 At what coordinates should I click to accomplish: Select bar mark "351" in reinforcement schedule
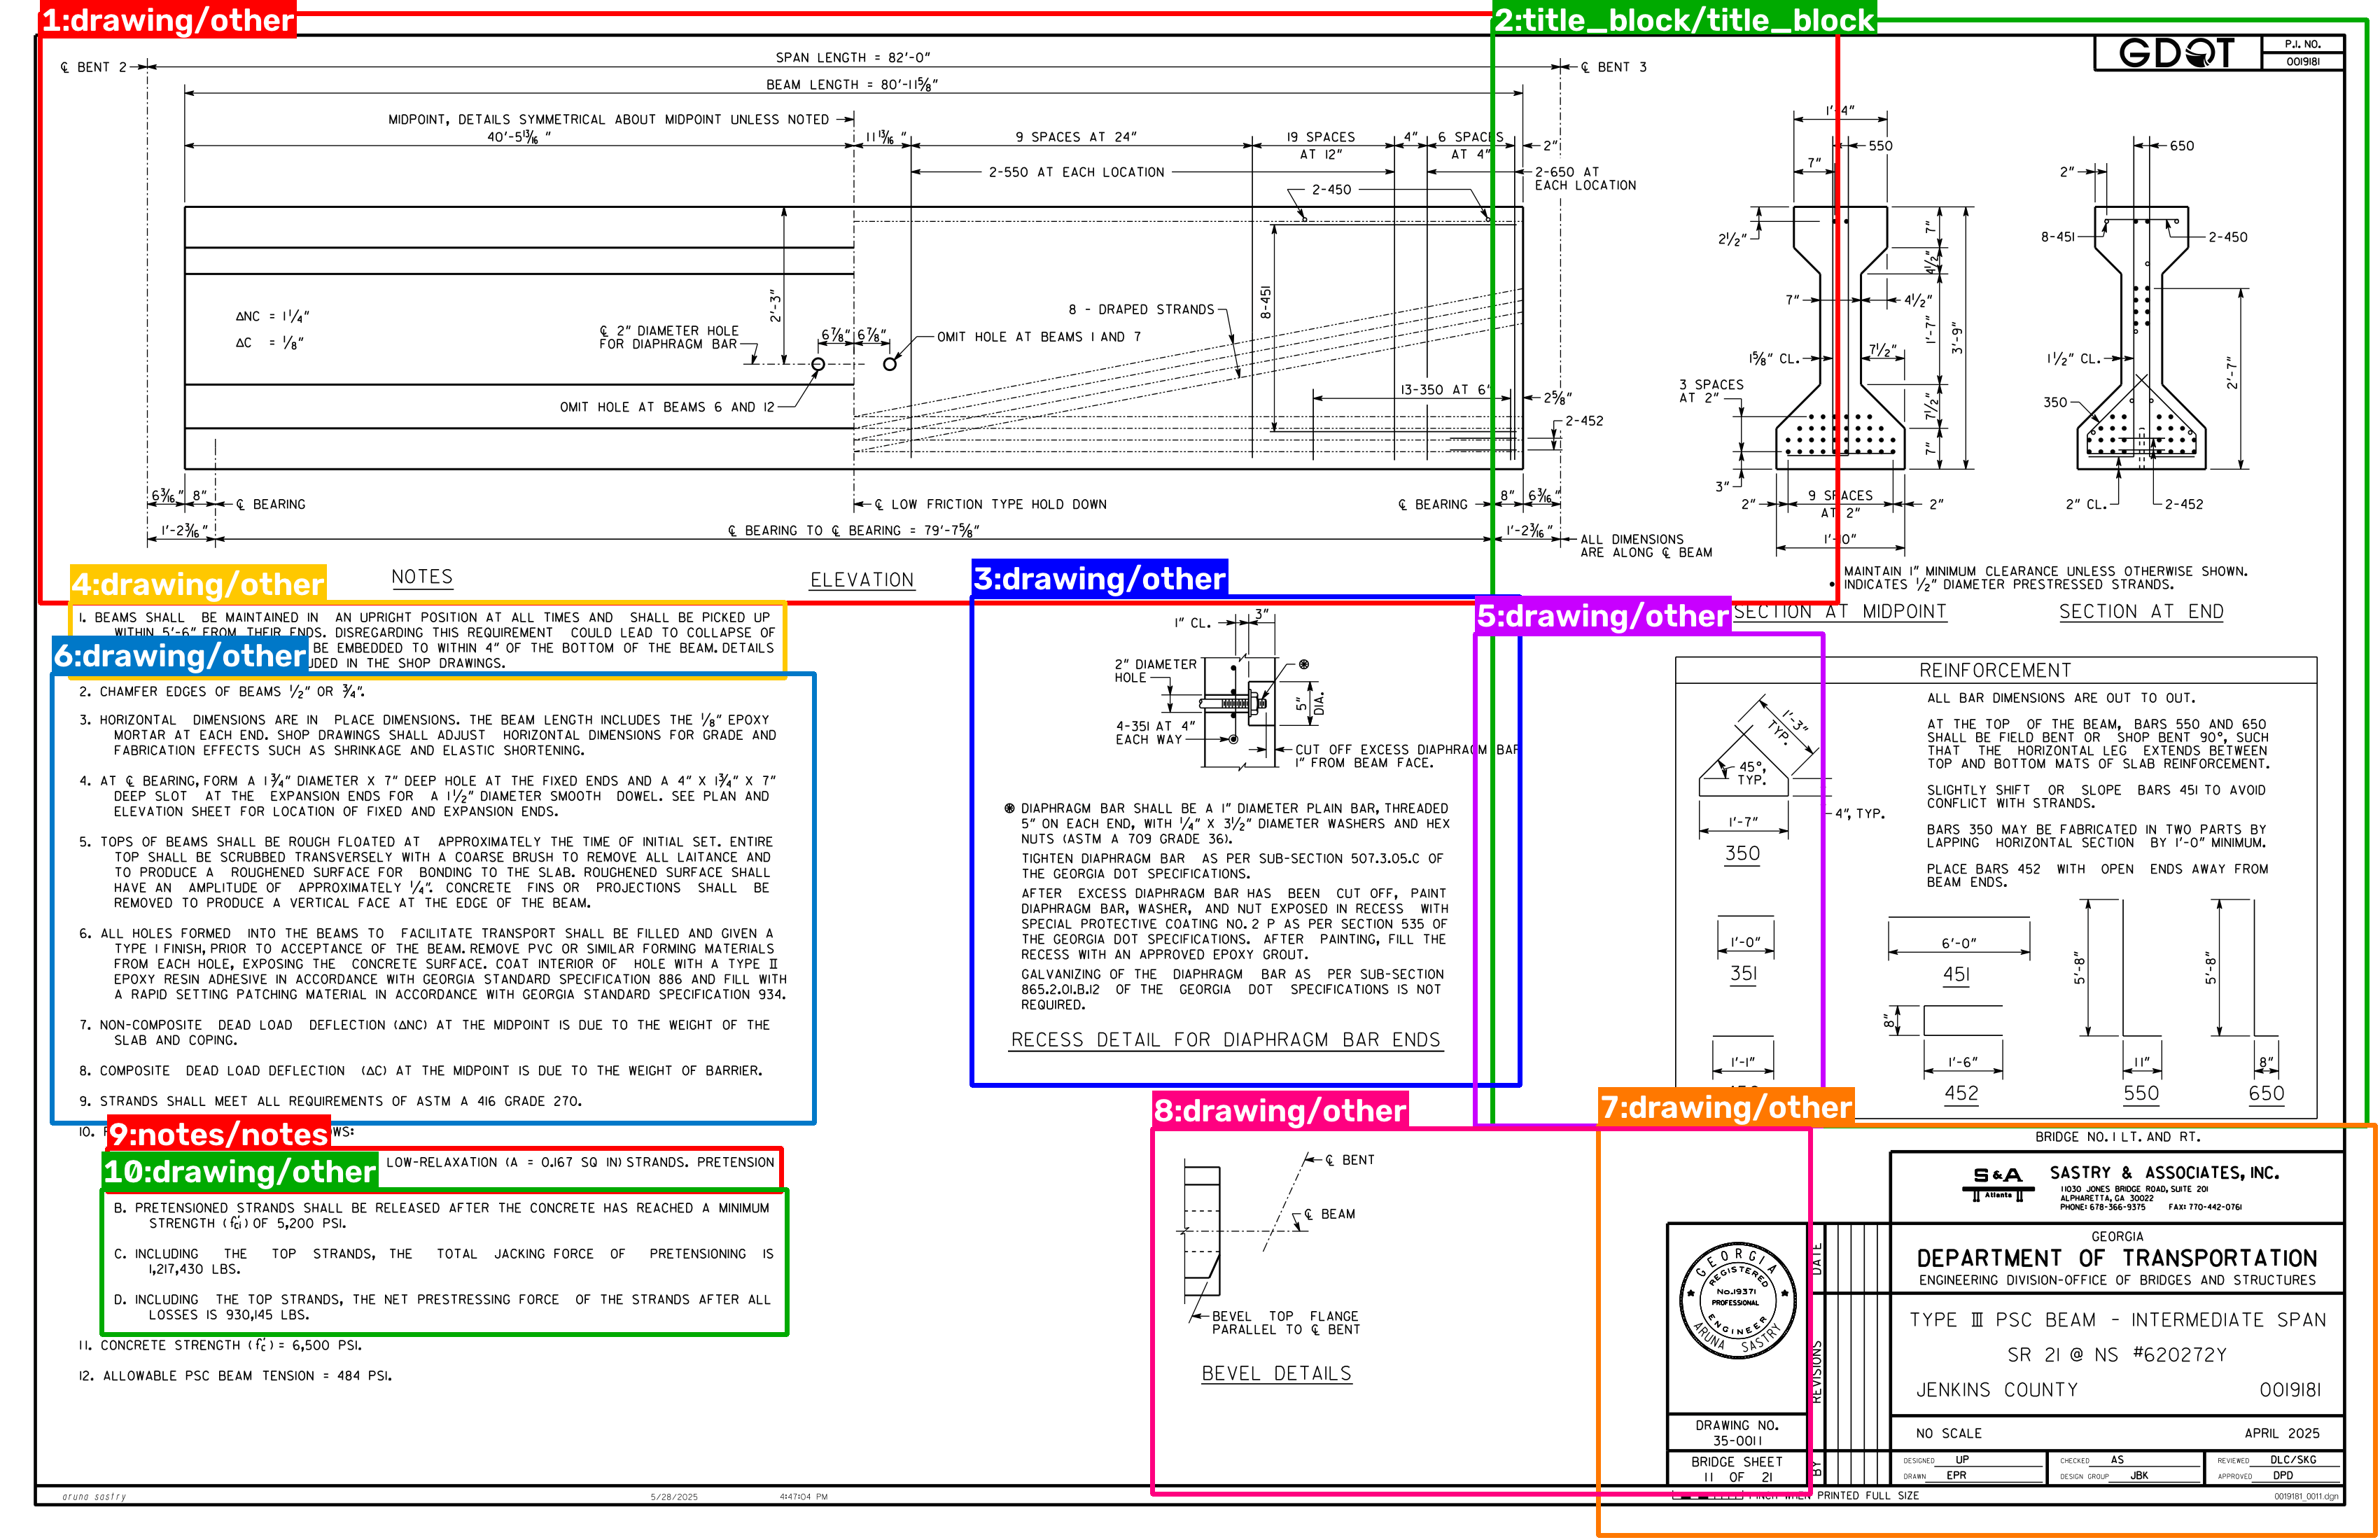(1743, 973)
